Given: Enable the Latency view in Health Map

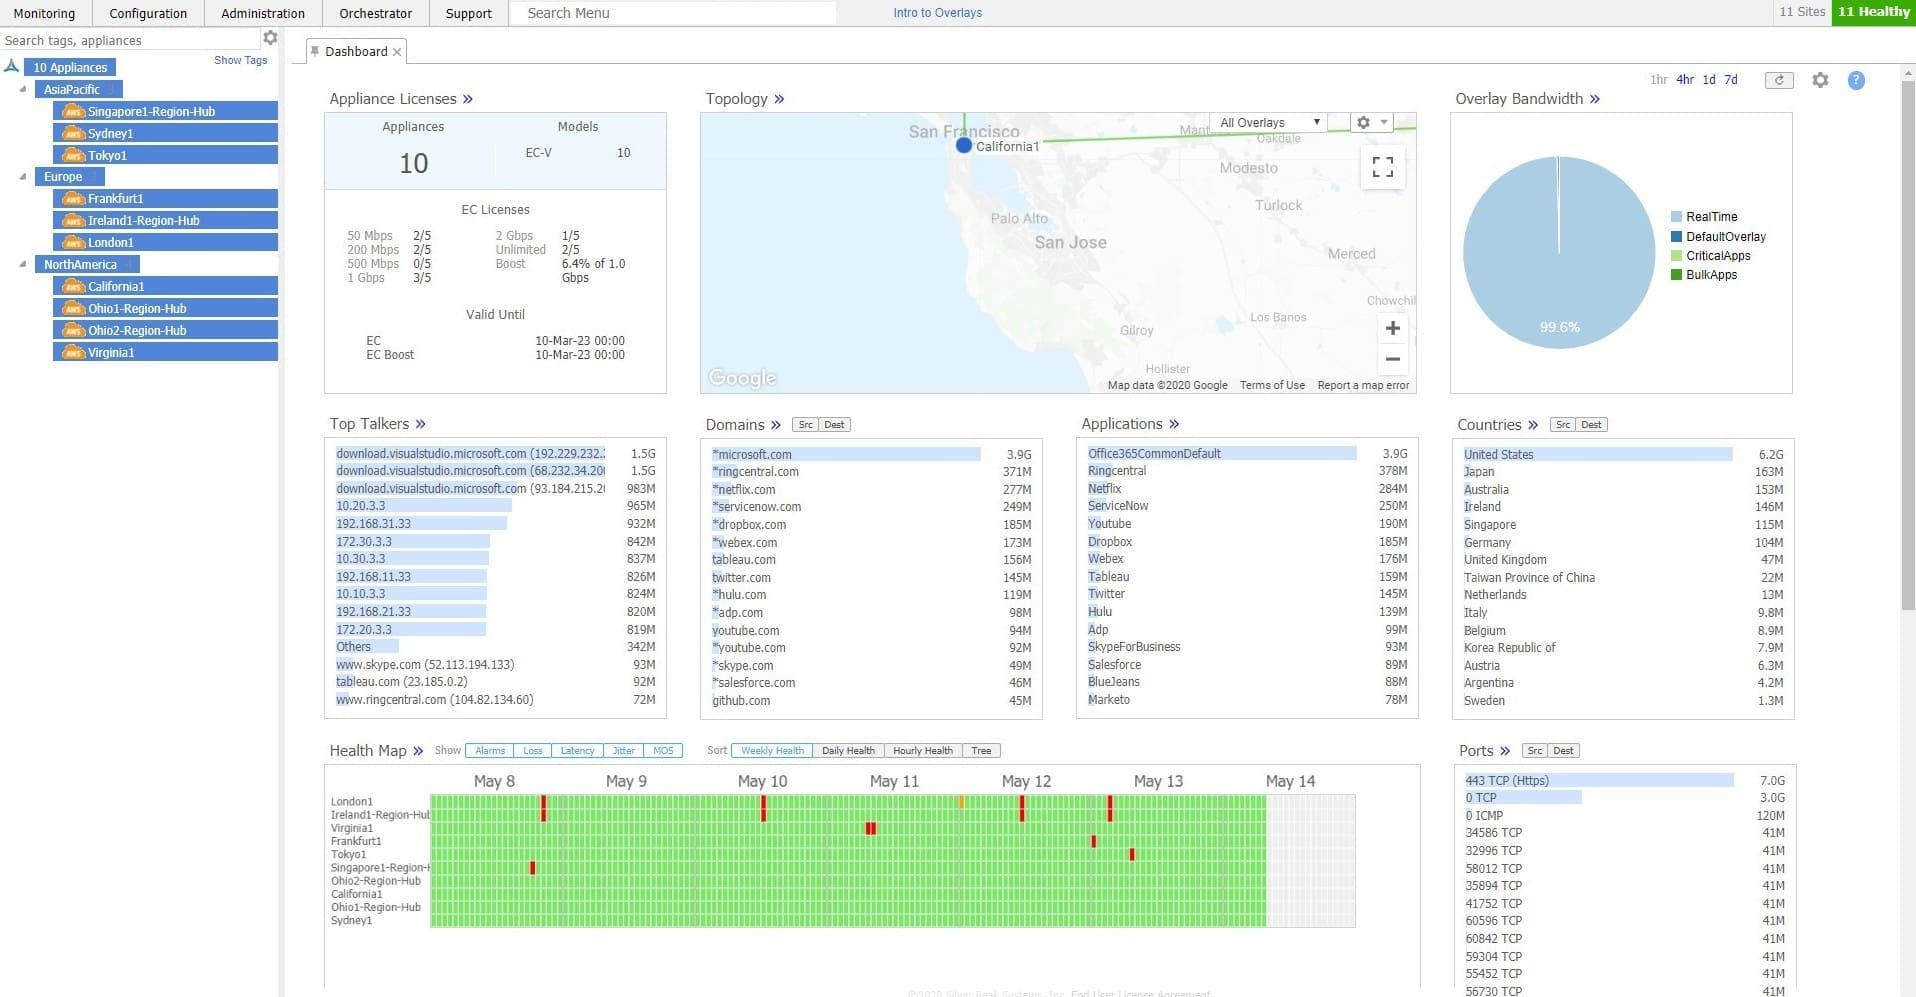Looking at the screenshot, I should (x=577, y=750).
